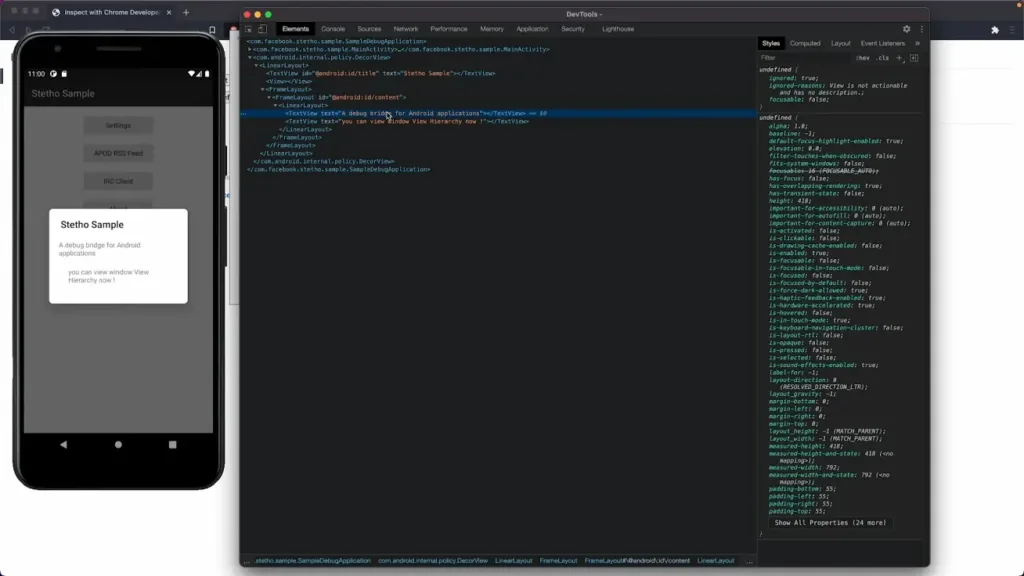Select the DecorView breadcrumb
Screen dimensions: 1024x576
point(433,560)
